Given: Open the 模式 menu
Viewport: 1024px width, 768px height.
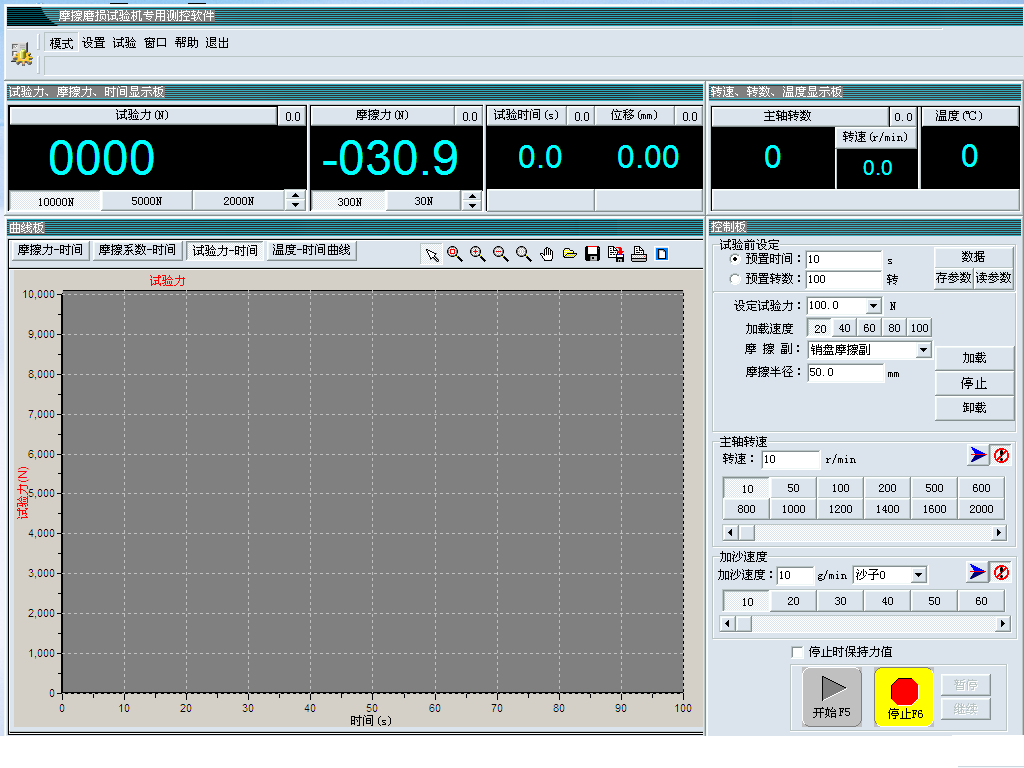Looking at the screenshot, I should tap(61, 43).
